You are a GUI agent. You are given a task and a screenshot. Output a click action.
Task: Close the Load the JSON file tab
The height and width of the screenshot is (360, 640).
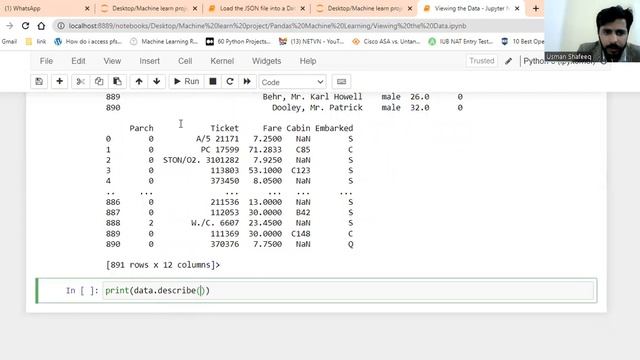click(x=302, y=8)
